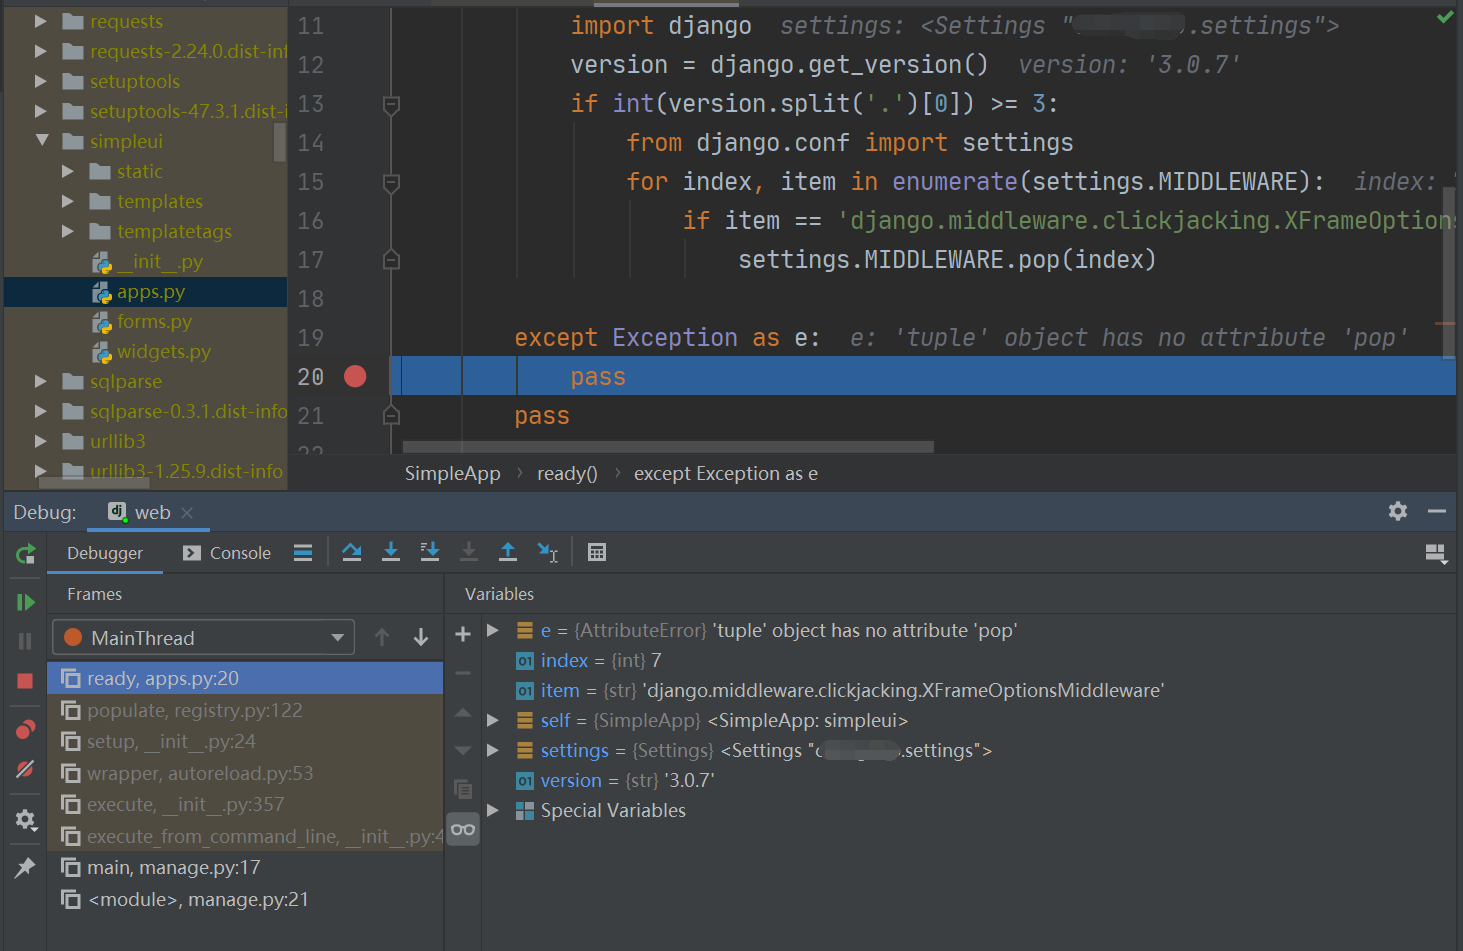The image size is (1463, 951).
Task: Switch to the Debugger tab
Action: 105,553
